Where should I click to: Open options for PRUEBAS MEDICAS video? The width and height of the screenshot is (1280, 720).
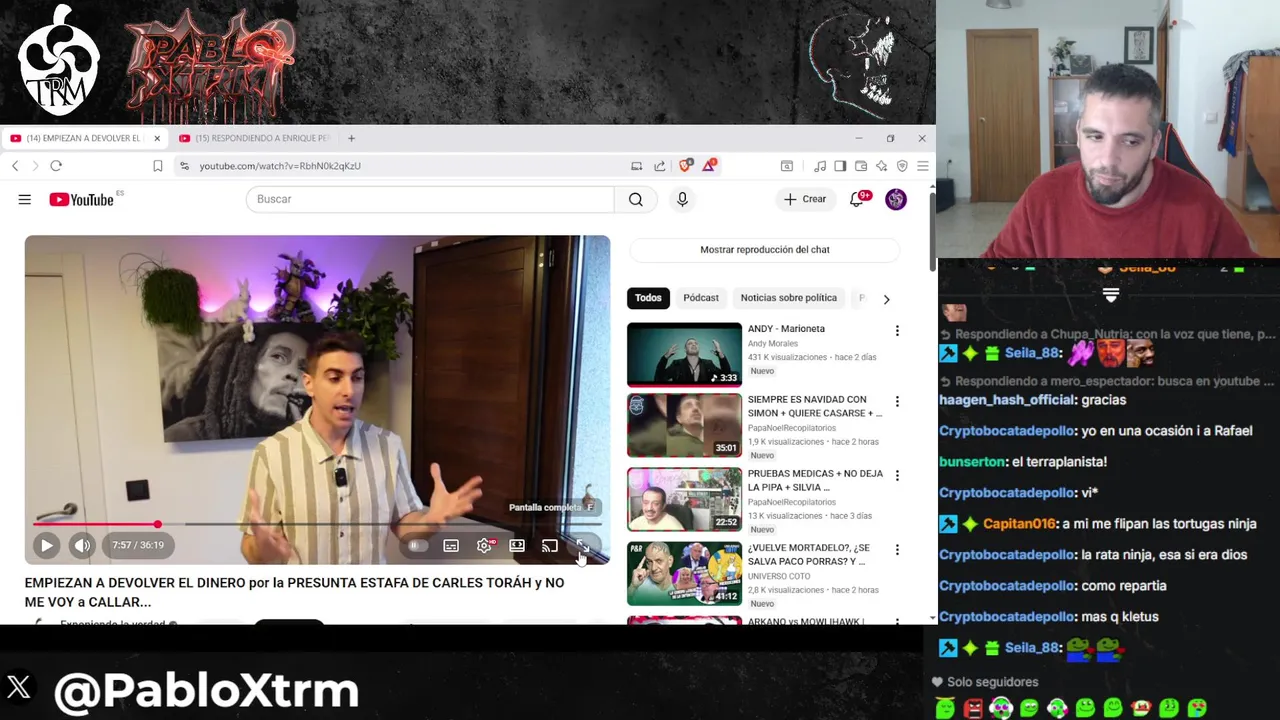[897, 476]
